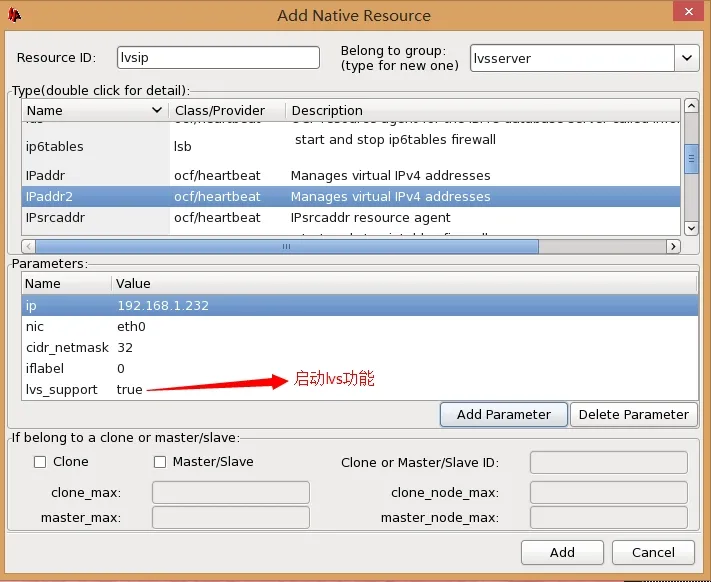
Task: Click the lsb class cell for ip6tables
Action: [183, 146]
